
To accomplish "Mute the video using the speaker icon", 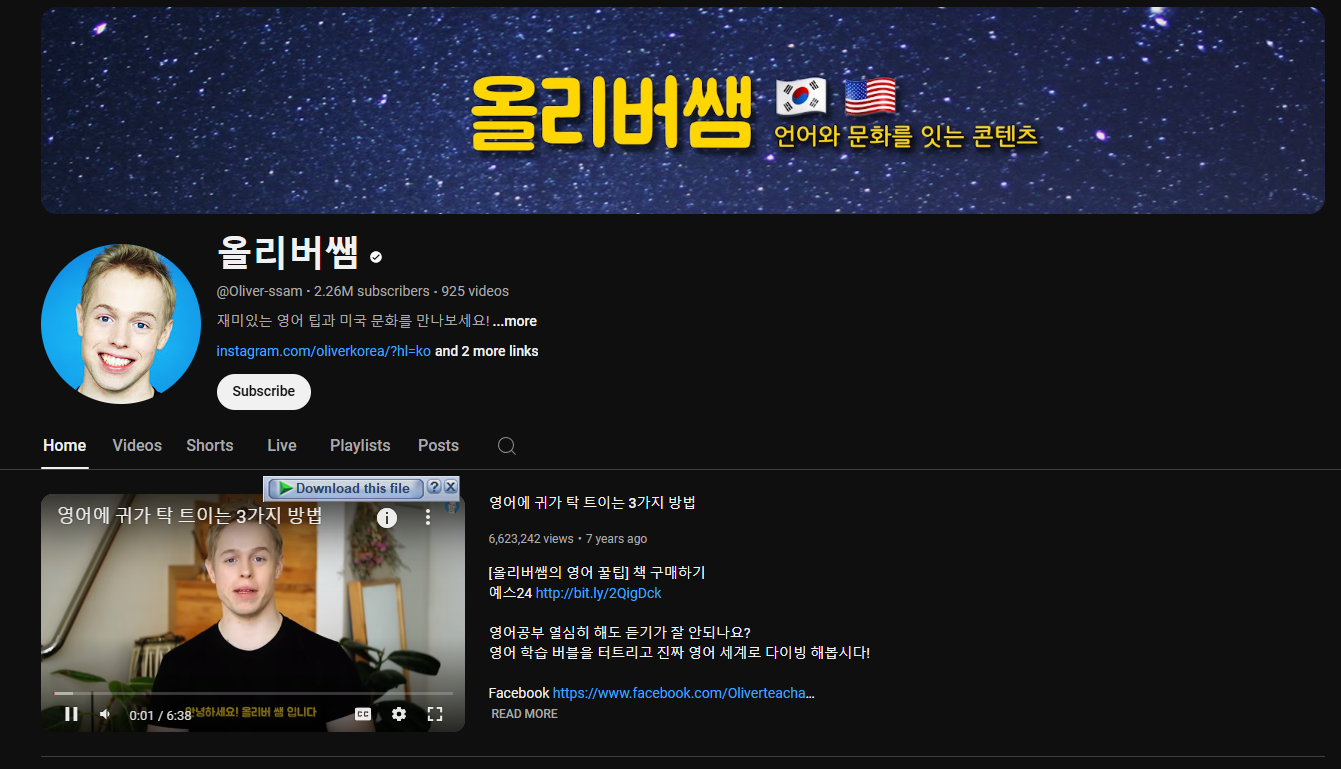I will pyautogui.click(x=105, y=714).
